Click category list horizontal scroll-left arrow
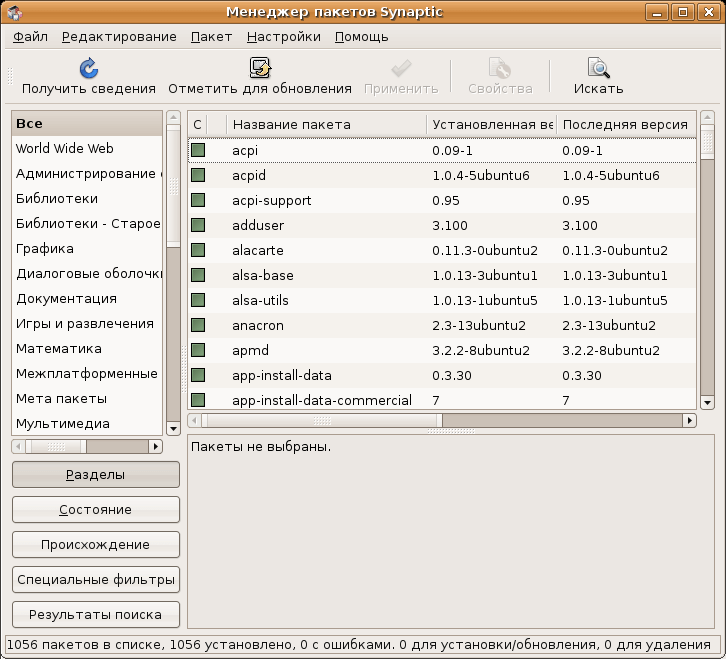 click(x=19, y=446)
